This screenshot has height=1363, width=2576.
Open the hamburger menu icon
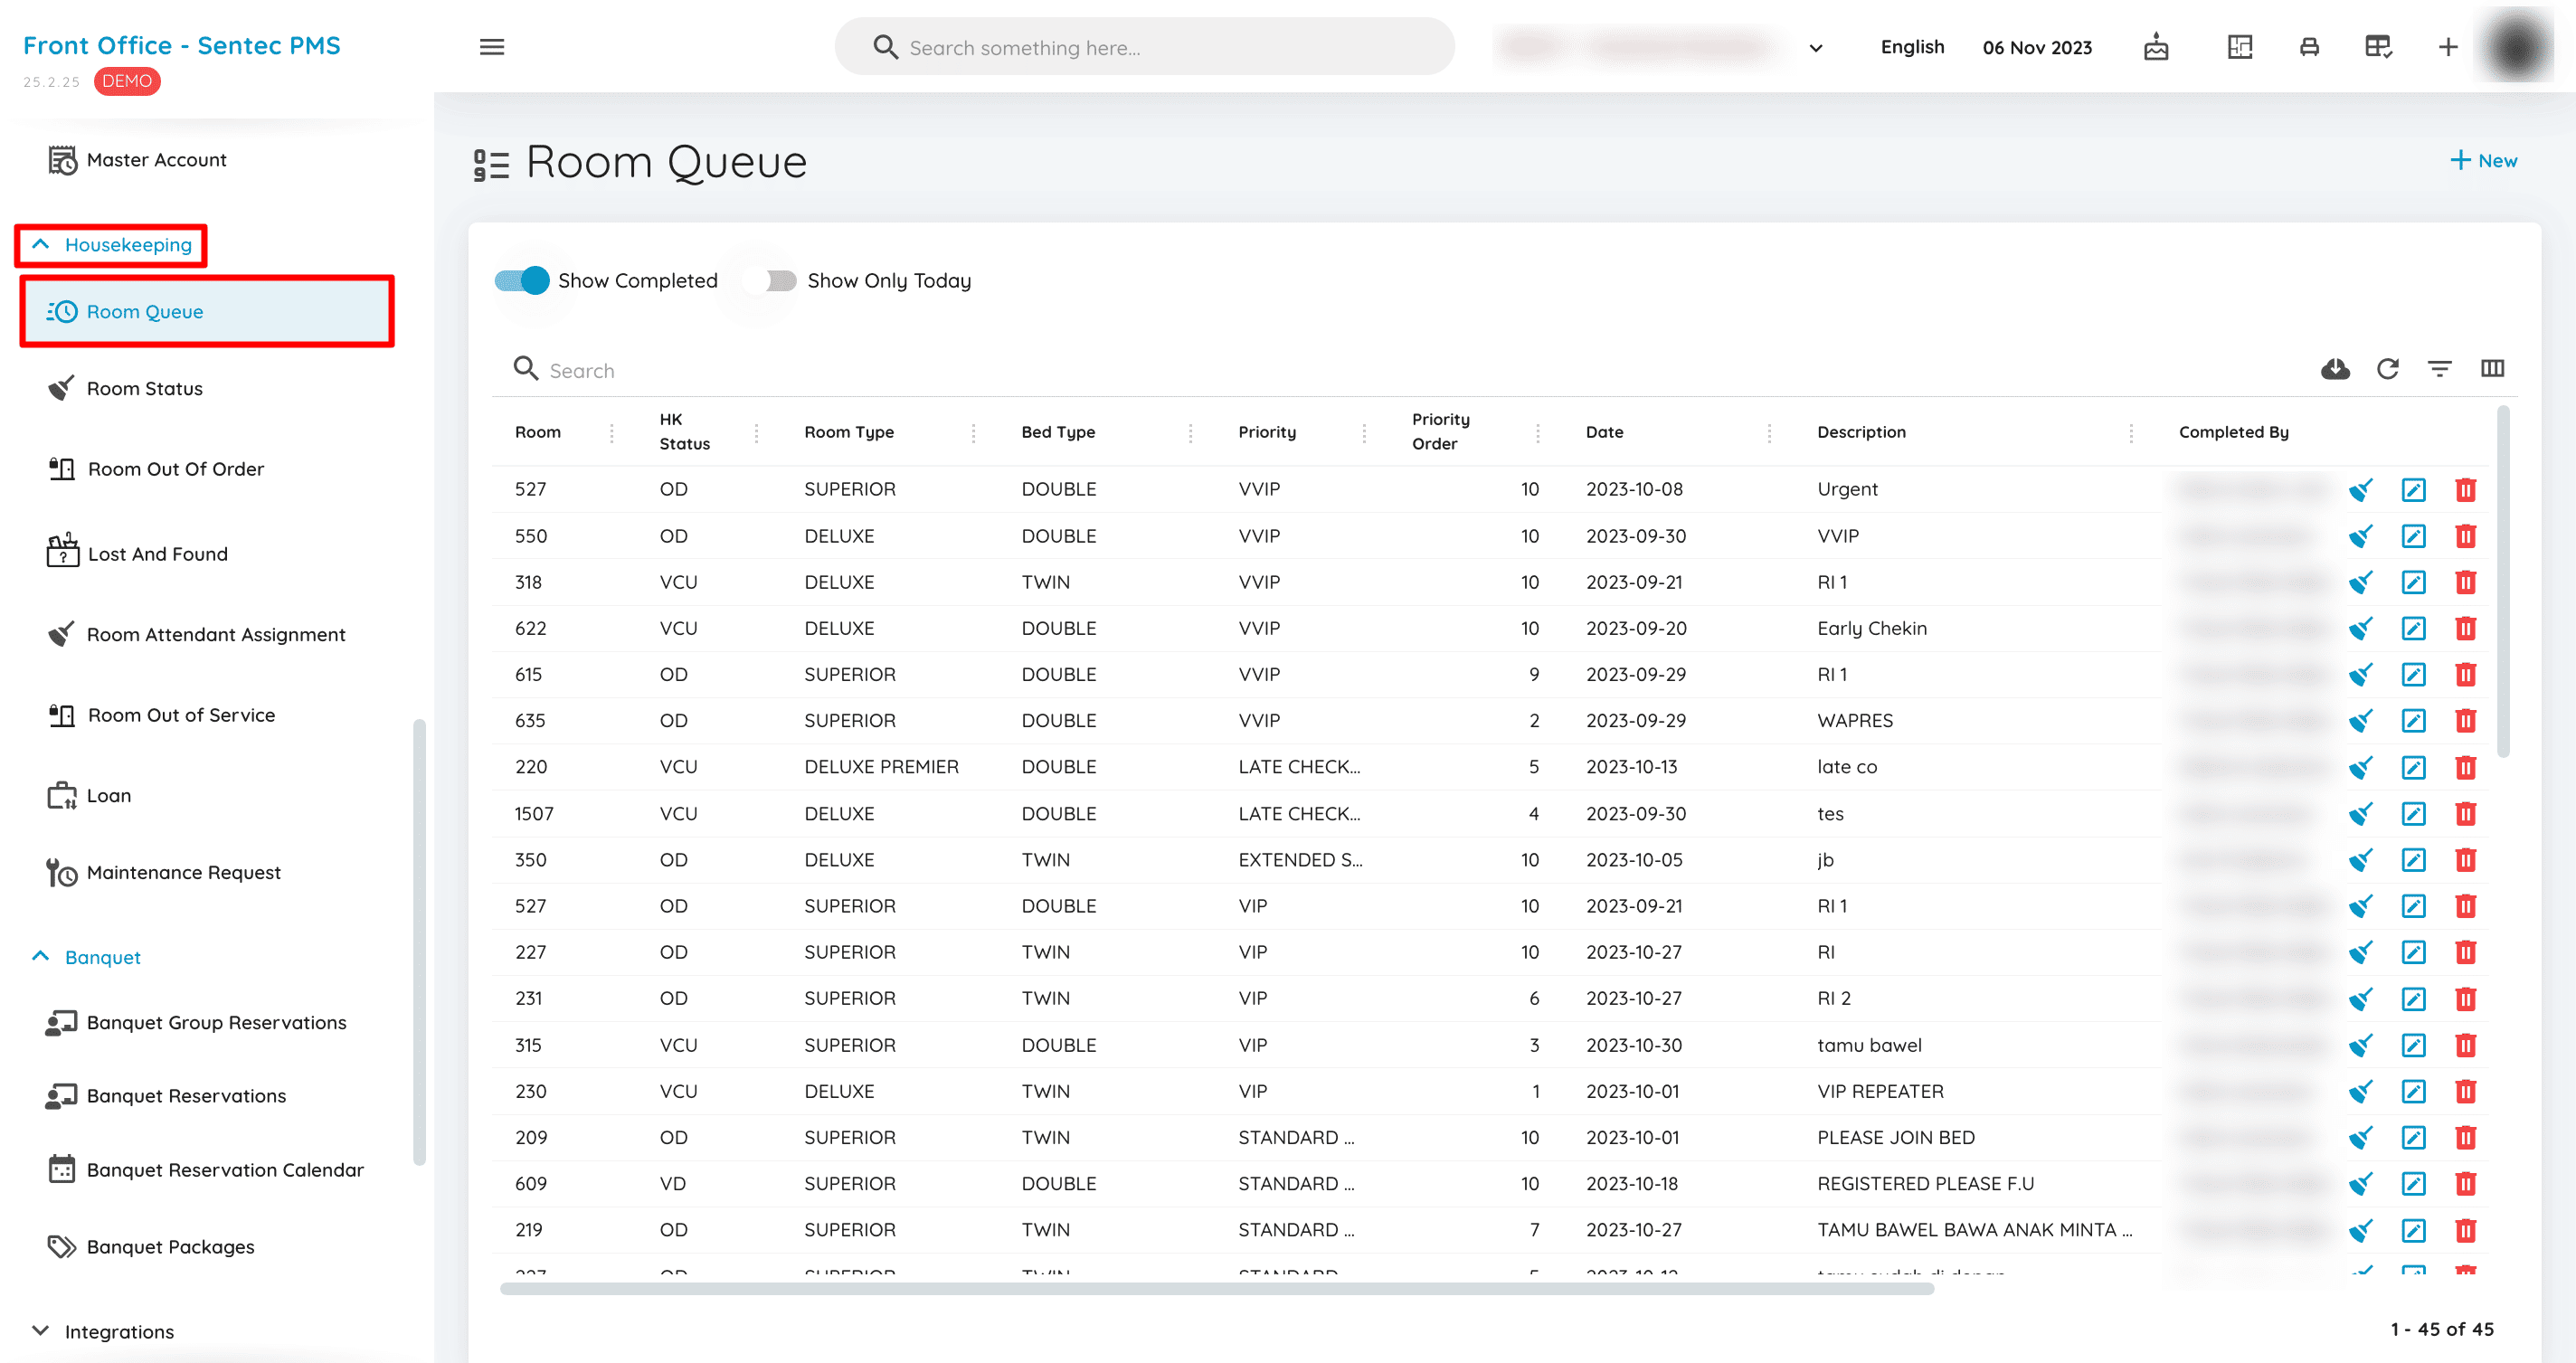coord(491,47)
